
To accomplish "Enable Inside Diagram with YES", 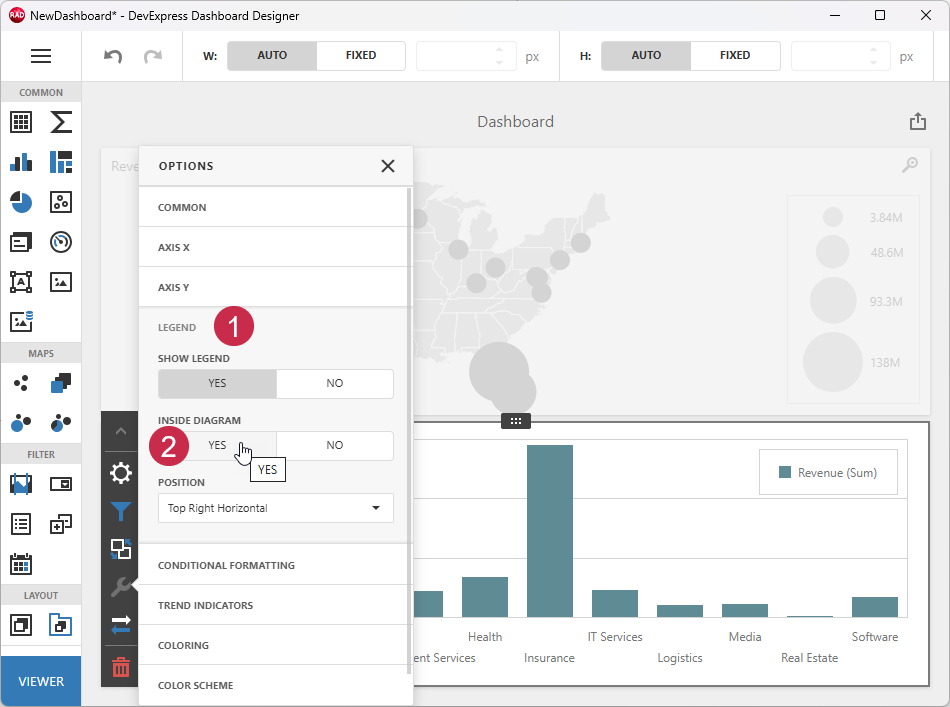I will point(217,444).
